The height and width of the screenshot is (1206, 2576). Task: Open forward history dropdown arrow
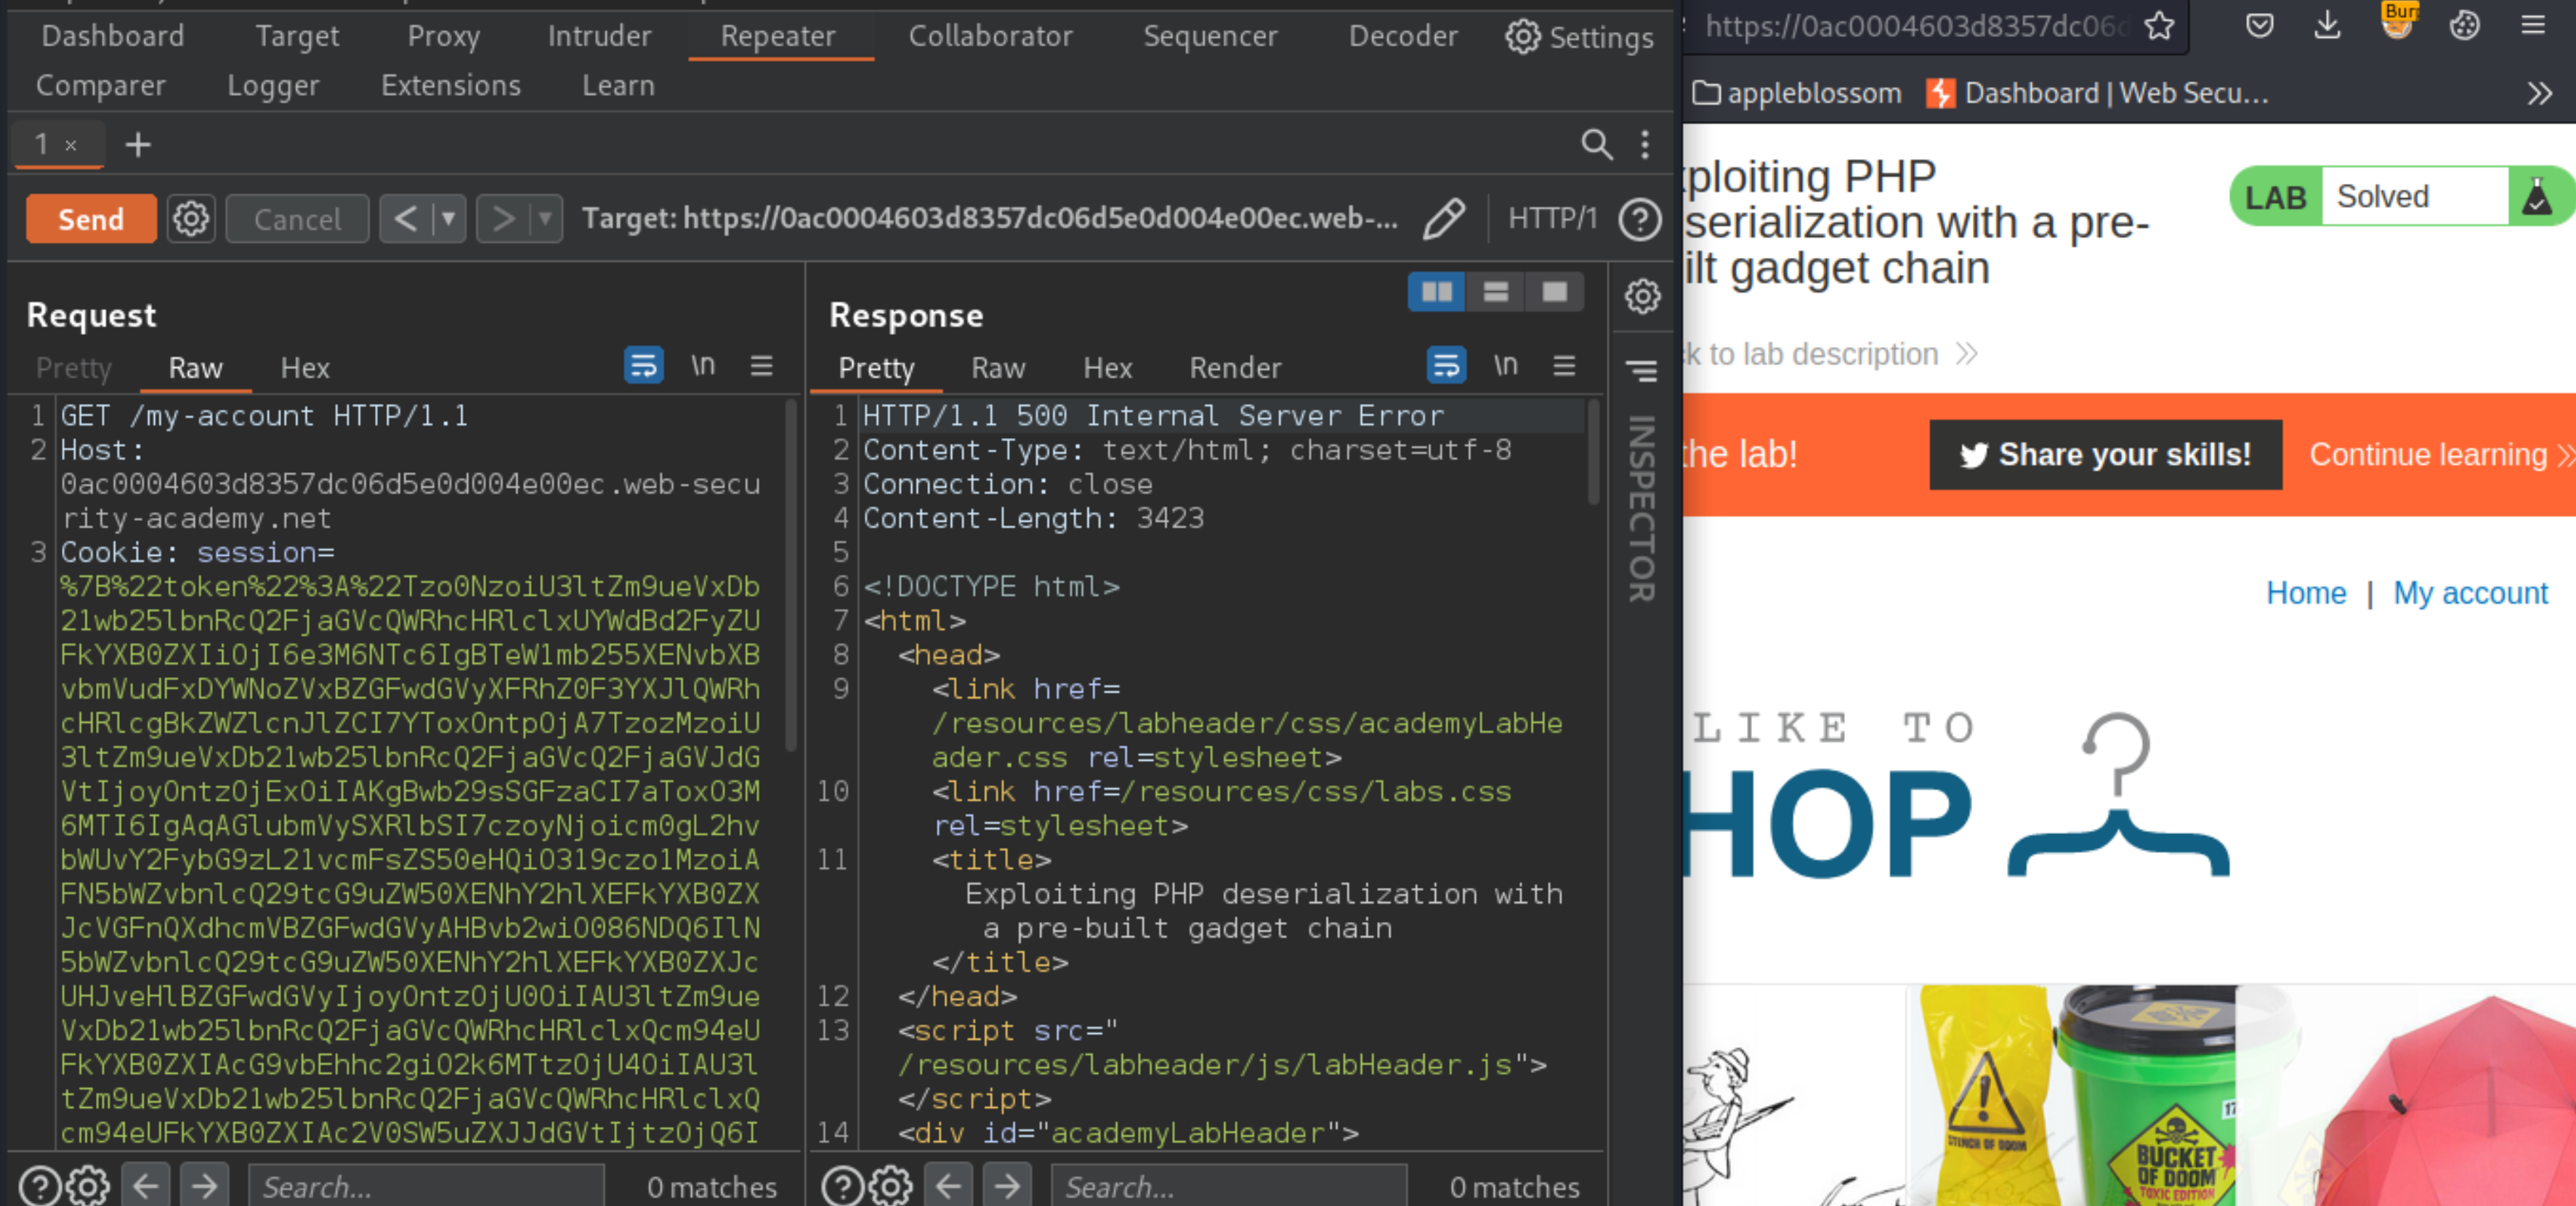[x=546, y=218]
